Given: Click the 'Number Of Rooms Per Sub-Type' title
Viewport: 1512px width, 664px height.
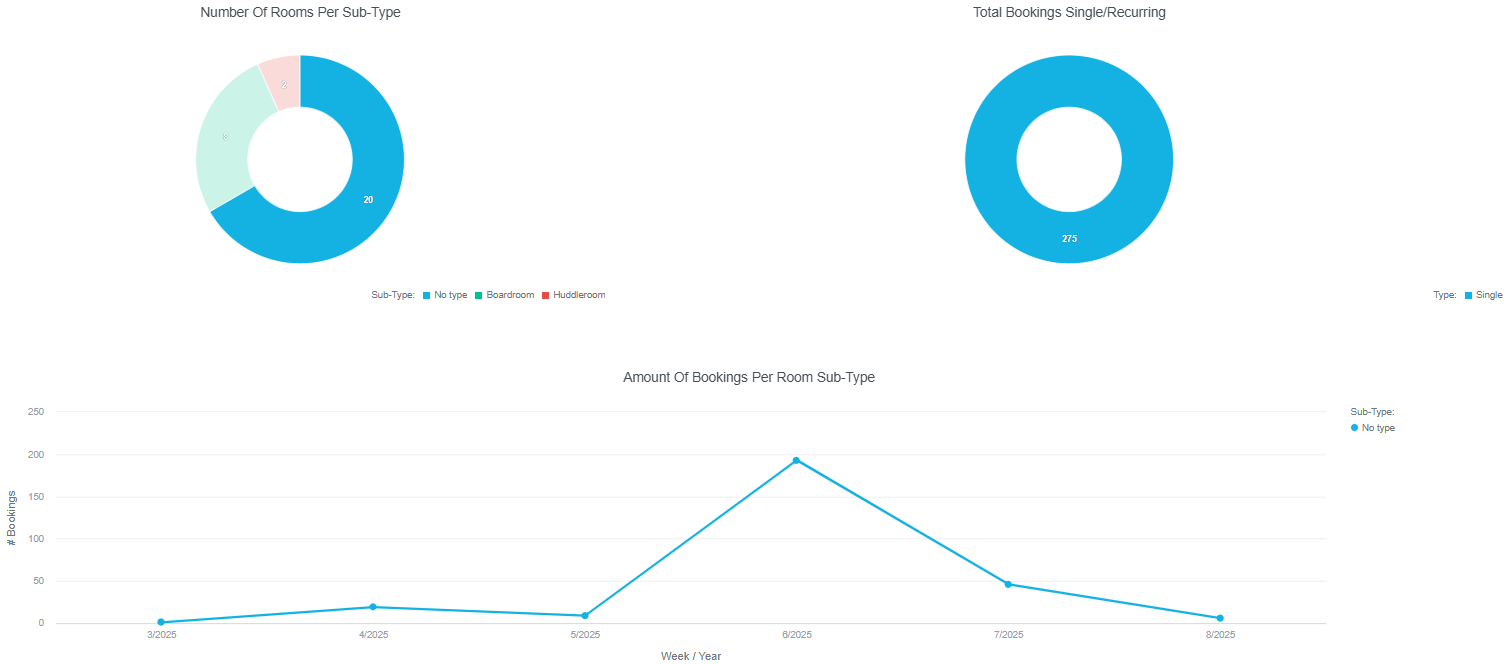Looking at the screenshot, I should coord(293,13).
